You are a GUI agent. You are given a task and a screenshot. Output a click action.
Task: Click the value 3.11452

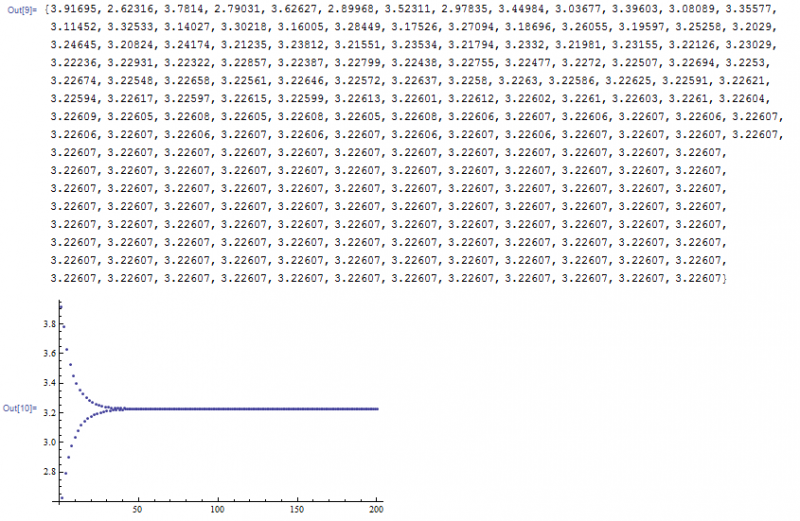[x=73, y=27]
